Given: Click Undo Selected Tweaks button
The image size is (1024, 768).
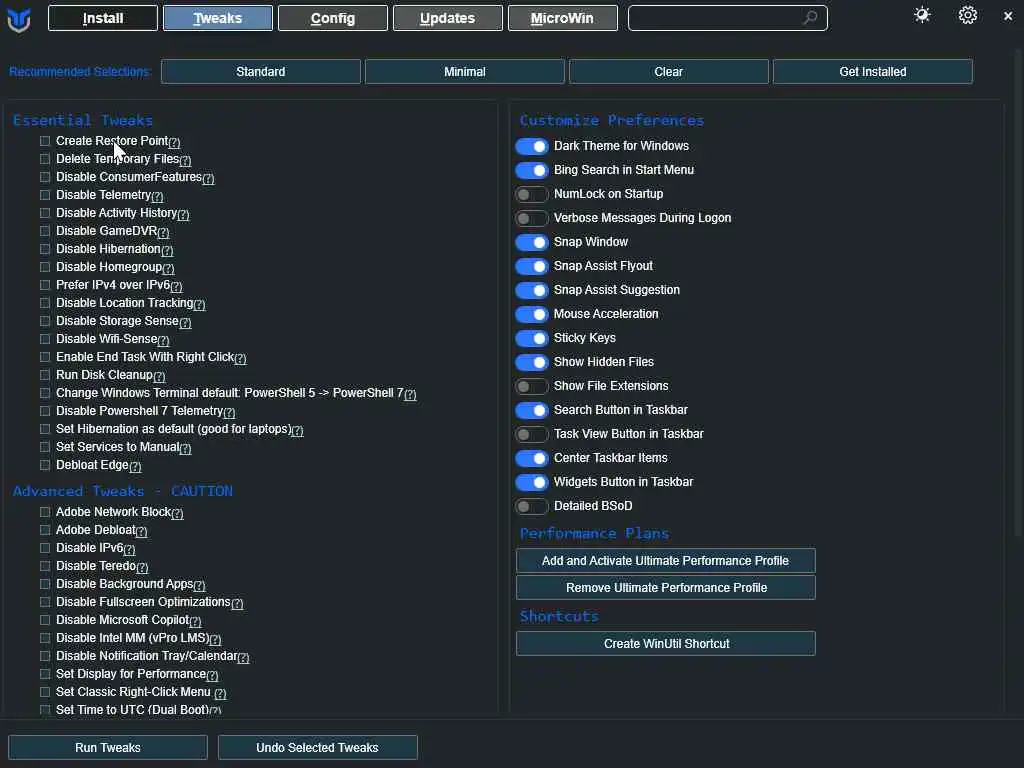Looking at the screenshot, I should point(317,747).
